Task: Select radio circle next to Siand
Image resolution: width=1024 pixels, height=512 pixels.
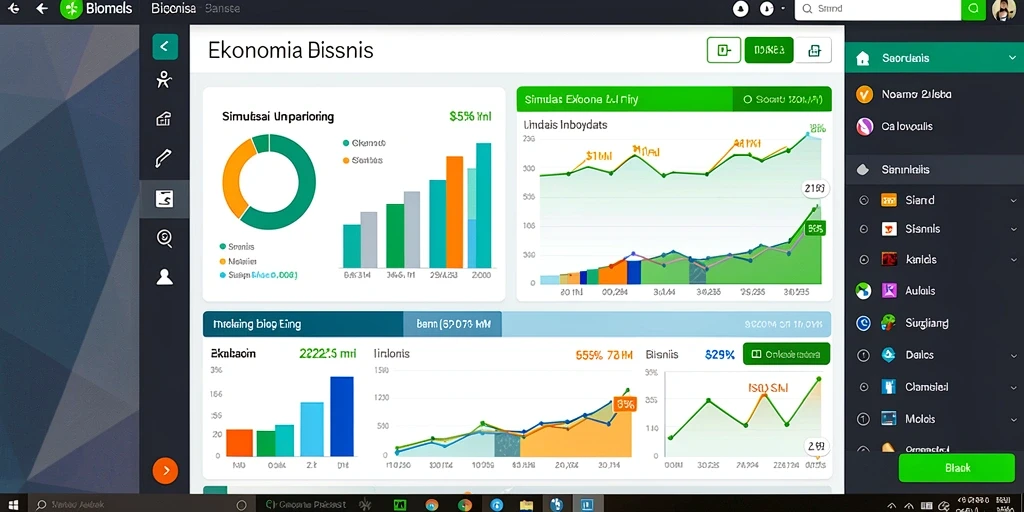Action: coord(863,200)
